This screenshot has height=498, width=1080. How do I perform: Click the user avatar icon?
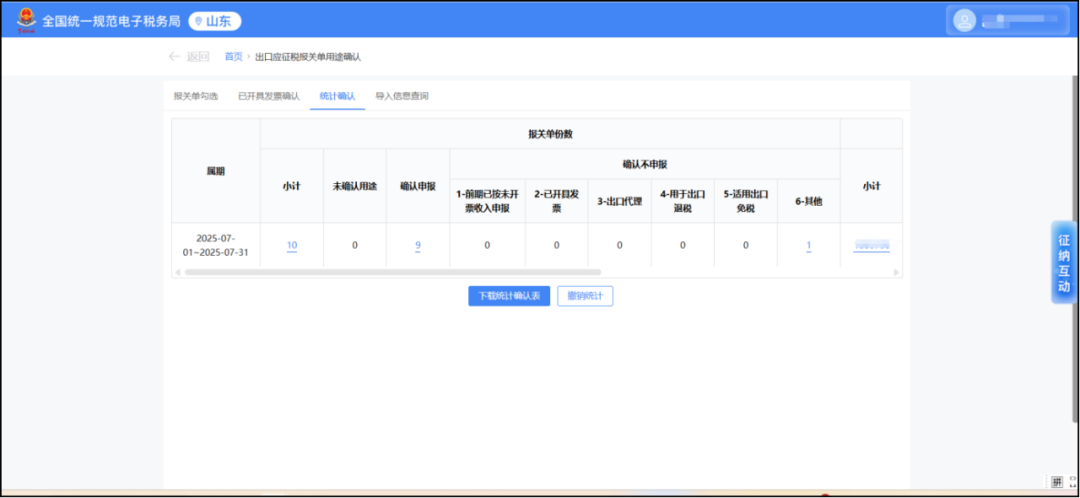coord(964,21)
